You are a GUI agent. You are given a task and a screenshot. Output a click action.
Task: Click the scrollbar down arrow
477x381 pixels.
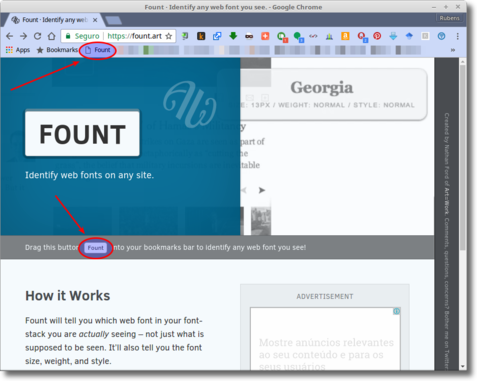pos(463,366)
